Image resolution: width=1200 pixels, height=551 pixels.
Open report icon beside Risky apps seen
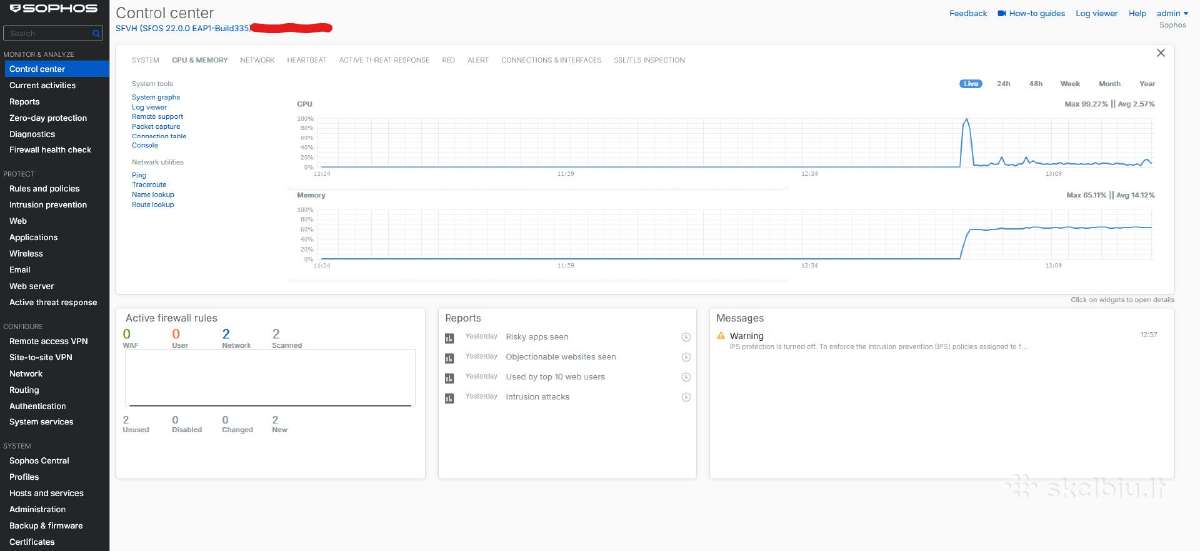450,337
